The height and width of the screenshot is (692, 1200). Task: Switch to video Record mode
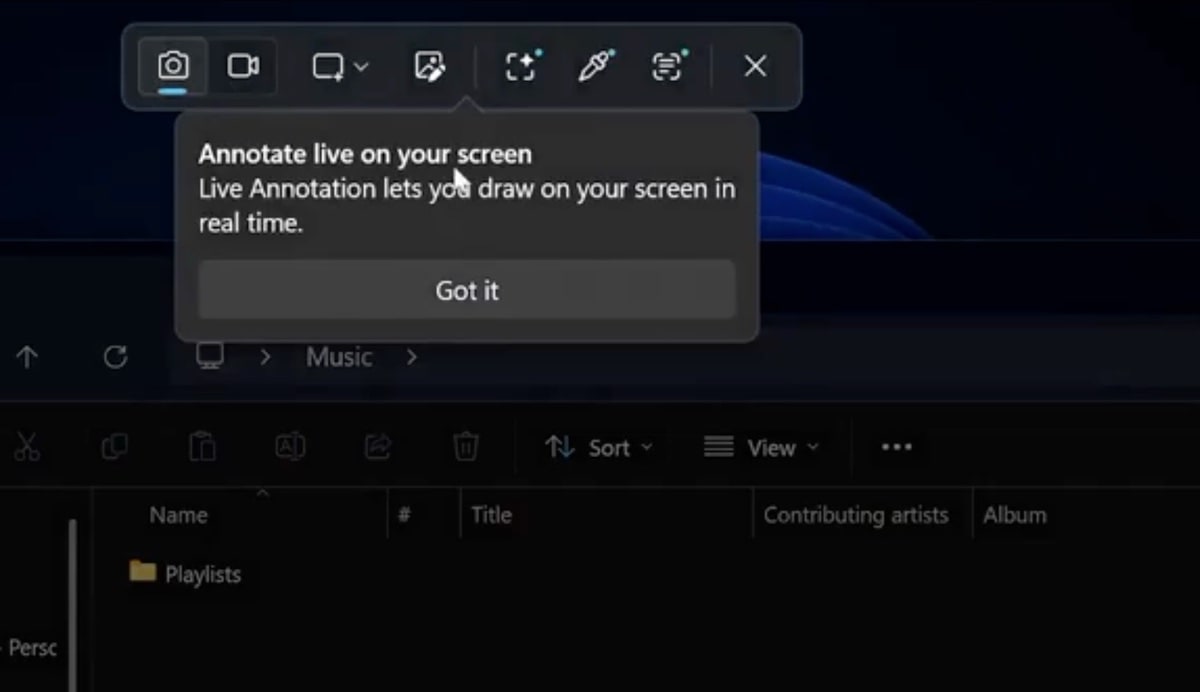pyautogui.click(x=243, y=67)
